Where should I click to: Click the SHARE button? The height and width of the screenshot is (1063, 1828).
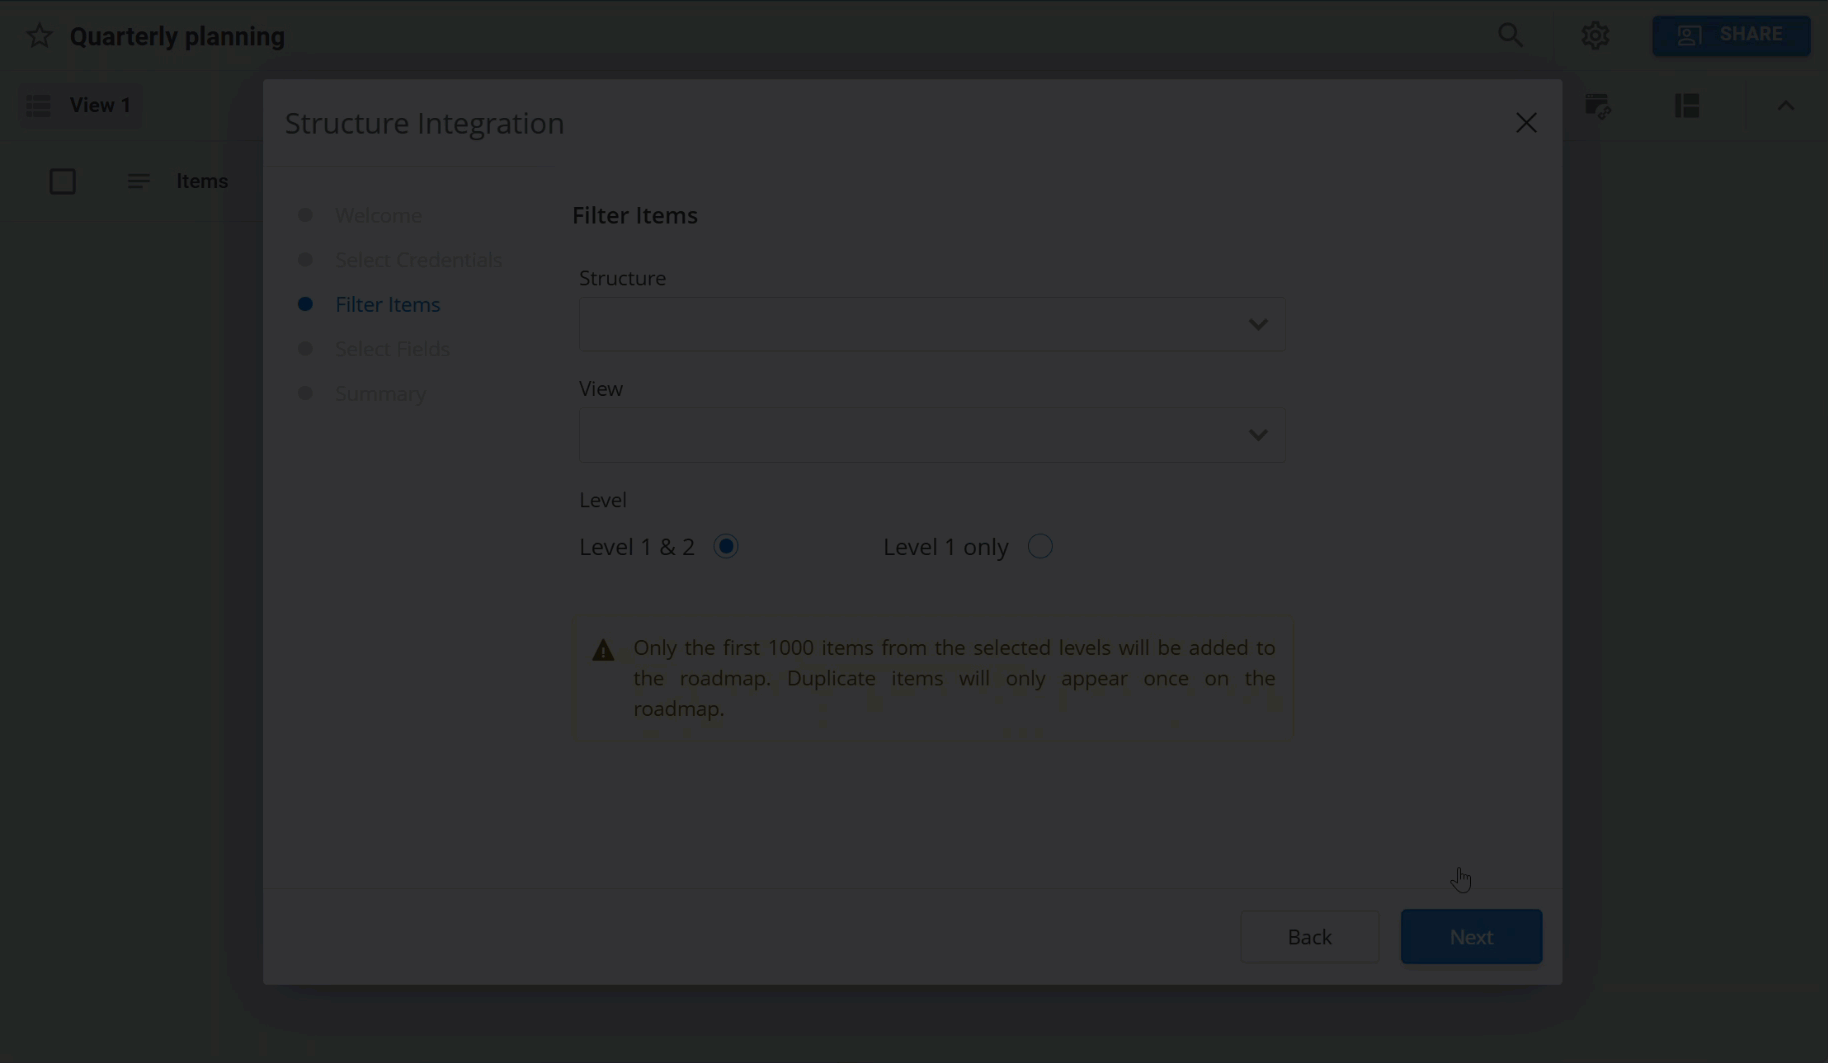click(x=1731, y=36)
